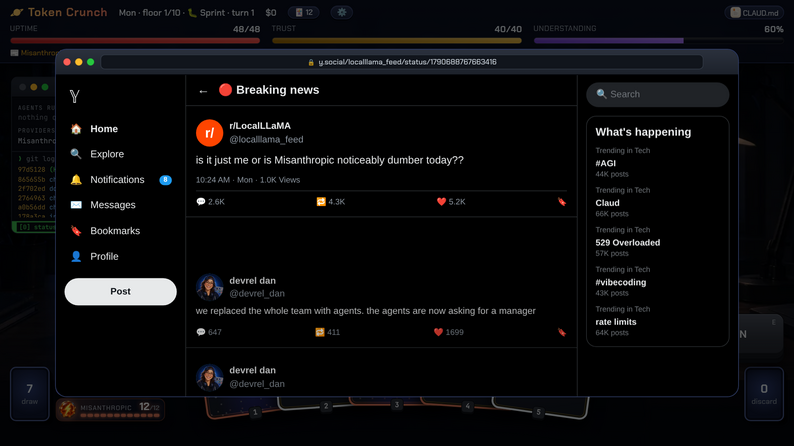Go back using the left arrow
Image resolution: width=794 pixels, height=446 pixels.
(203, 91)
